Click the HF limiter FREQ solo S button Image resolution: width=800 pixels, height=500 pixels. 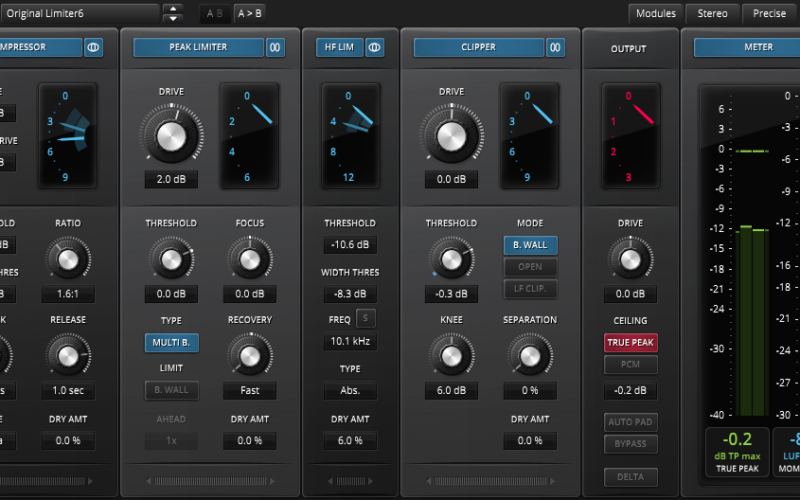tap(366, 319)
